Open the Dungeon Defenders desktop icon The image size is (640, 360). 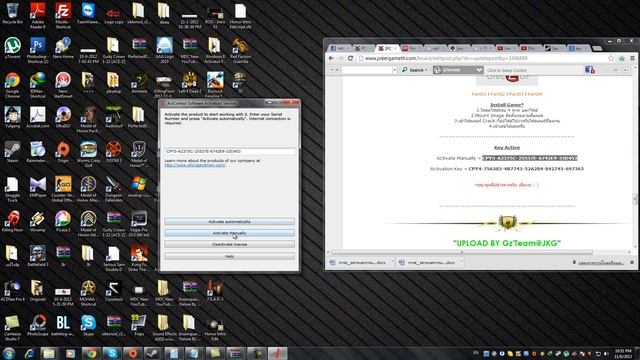click(x=113, y=189)
